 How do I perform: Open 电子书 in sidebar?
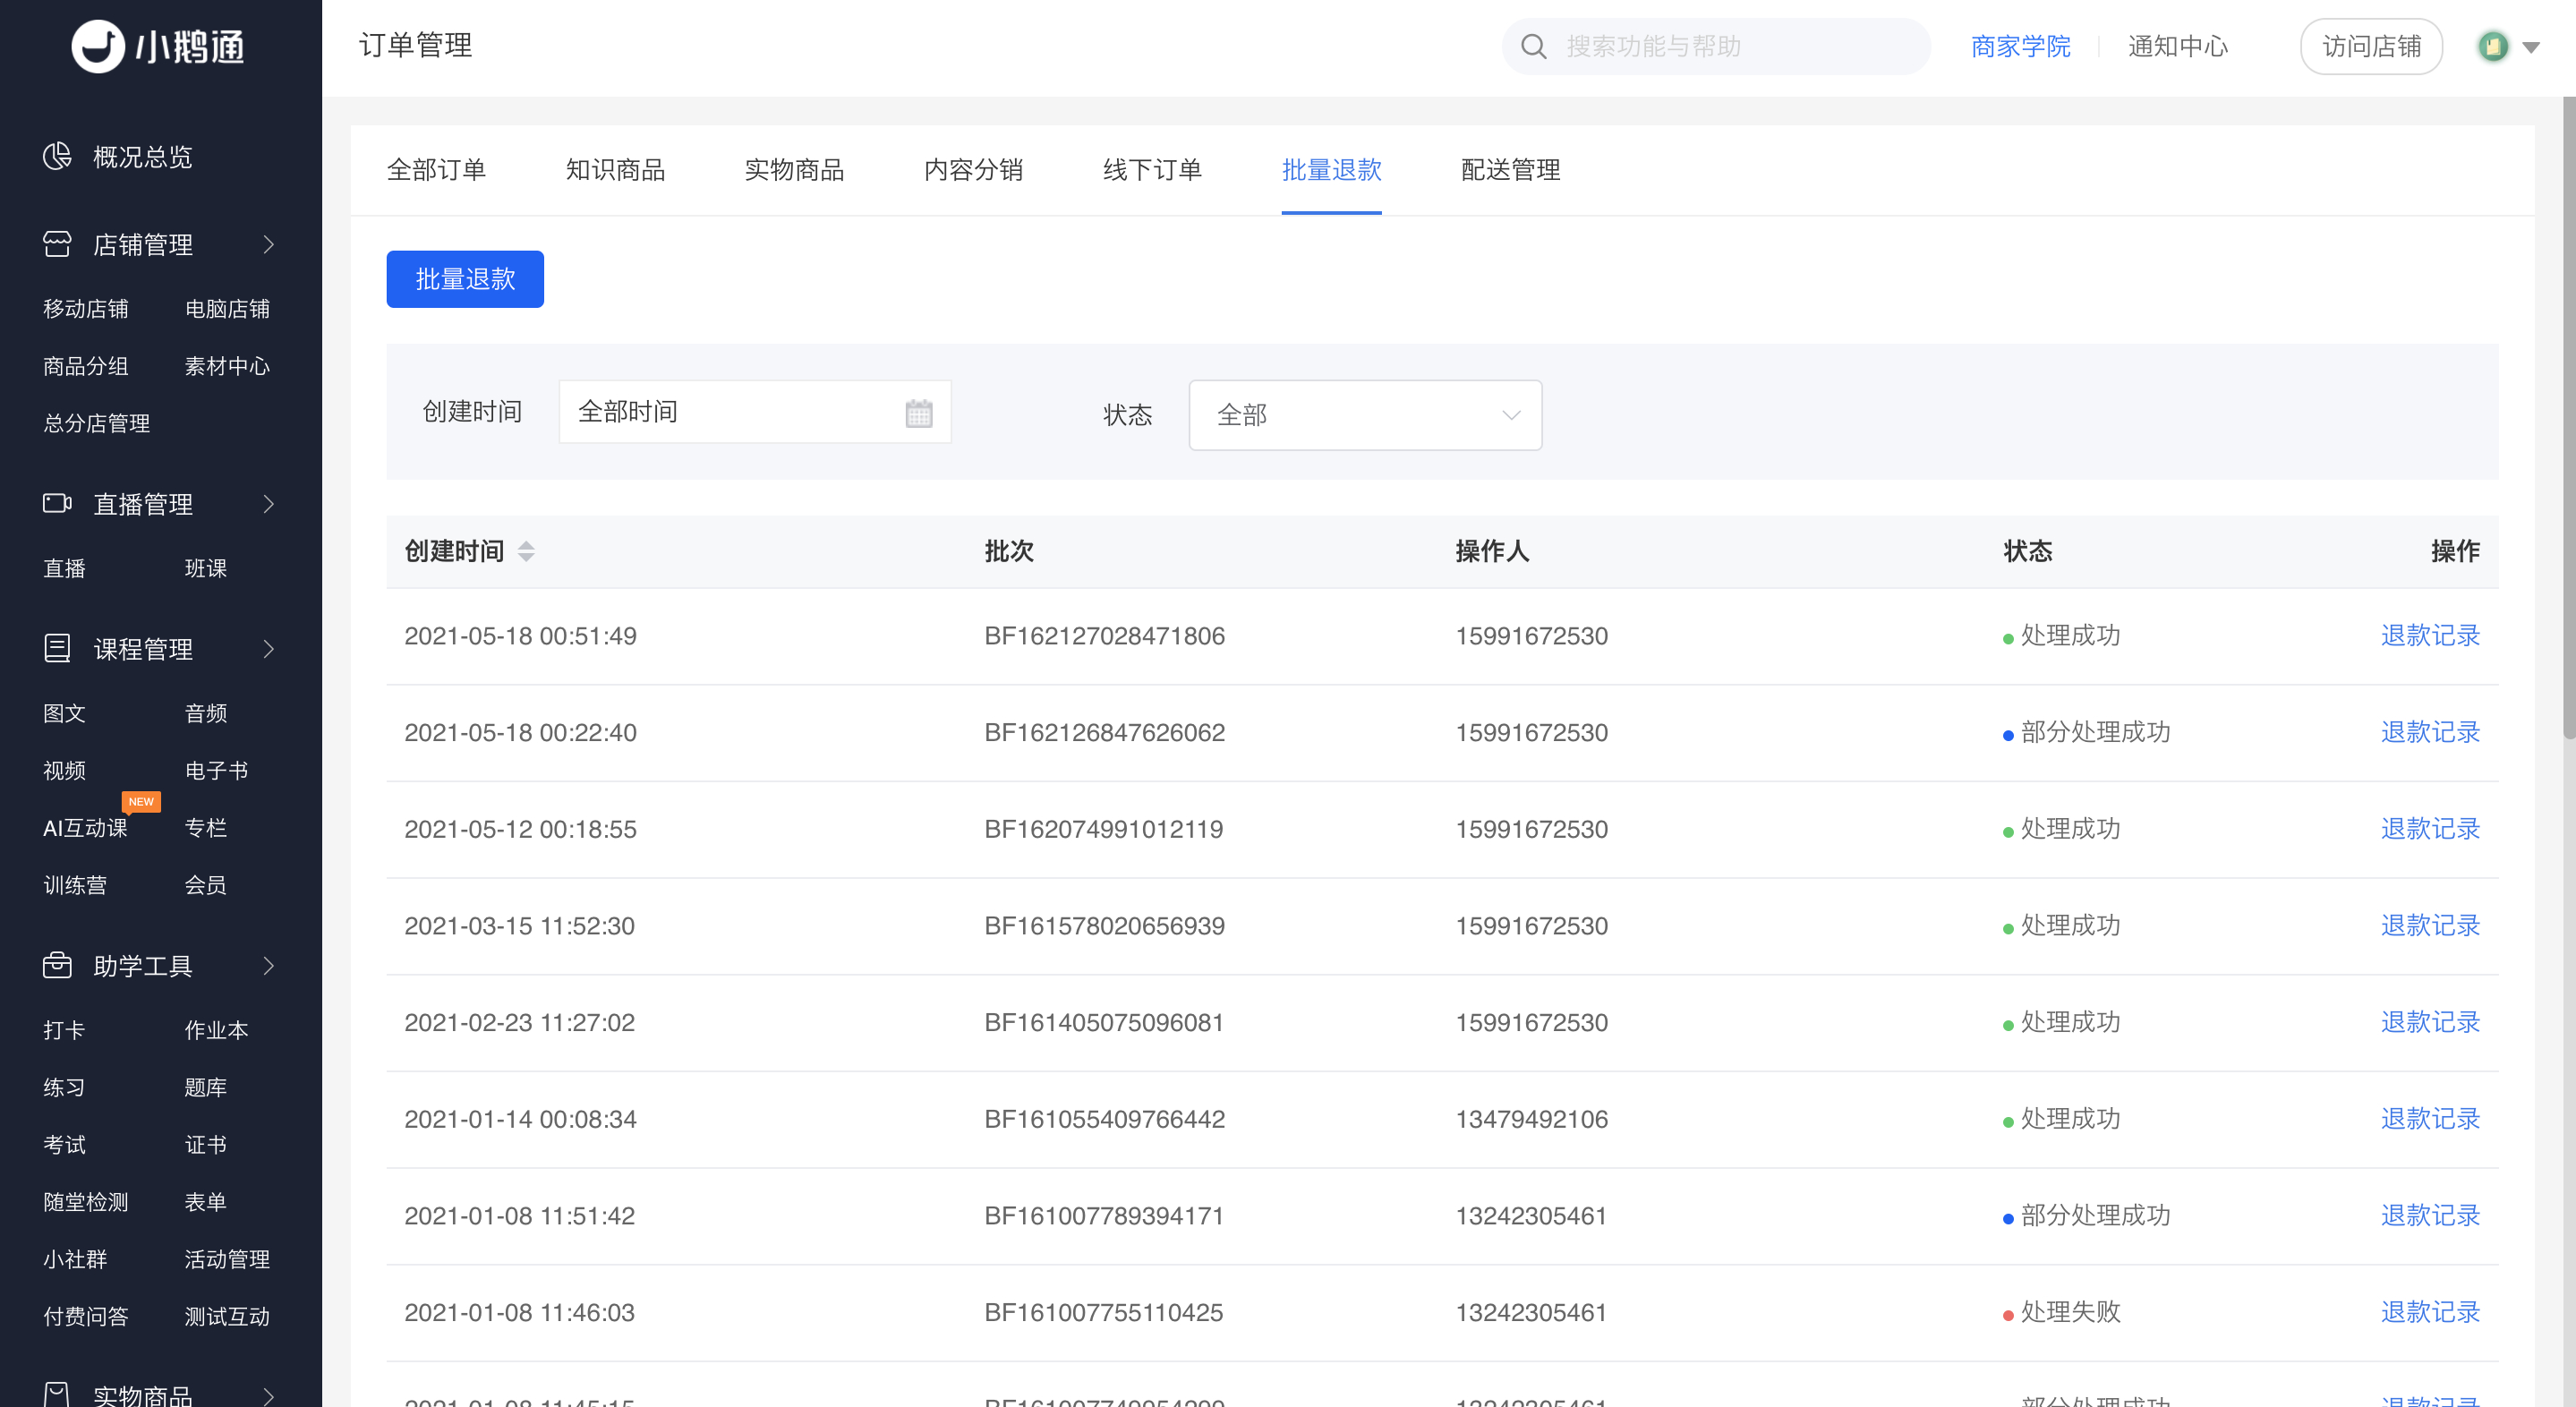tap(217, 770)
